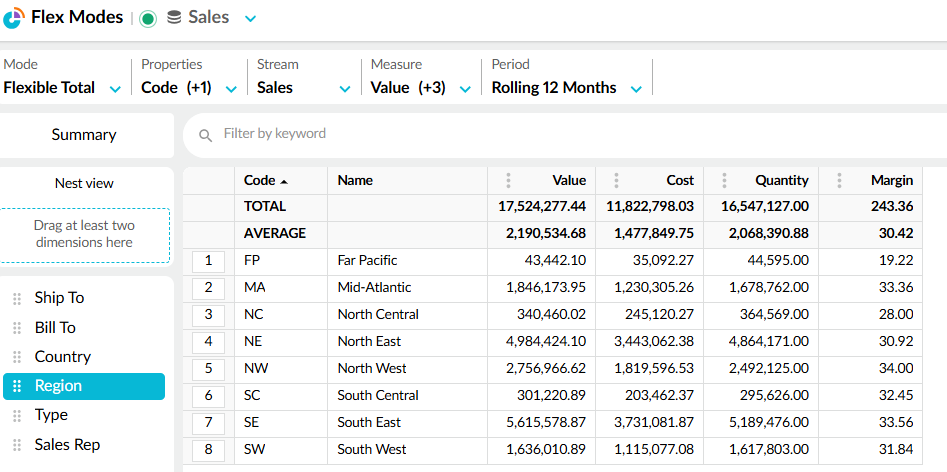Click the Flex Modes logo icon

coord(14,18)
